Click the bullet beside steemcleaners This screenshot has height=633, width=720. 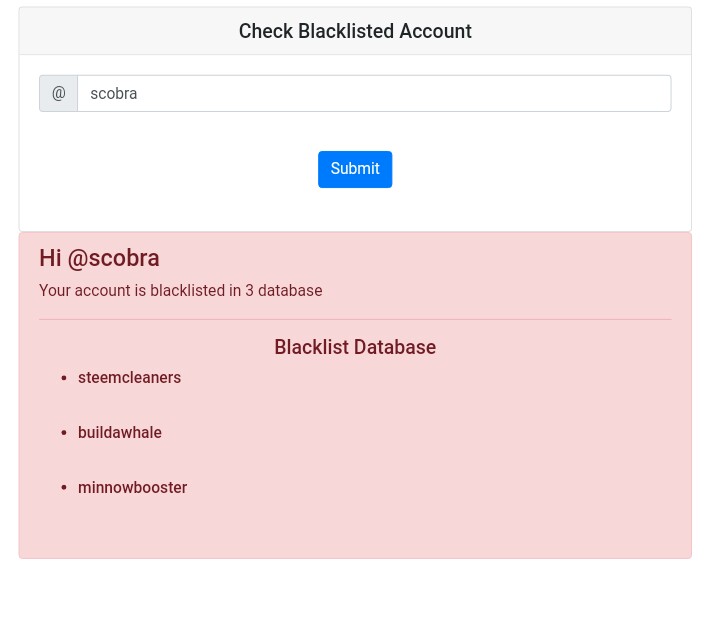(x=64, y=378)
